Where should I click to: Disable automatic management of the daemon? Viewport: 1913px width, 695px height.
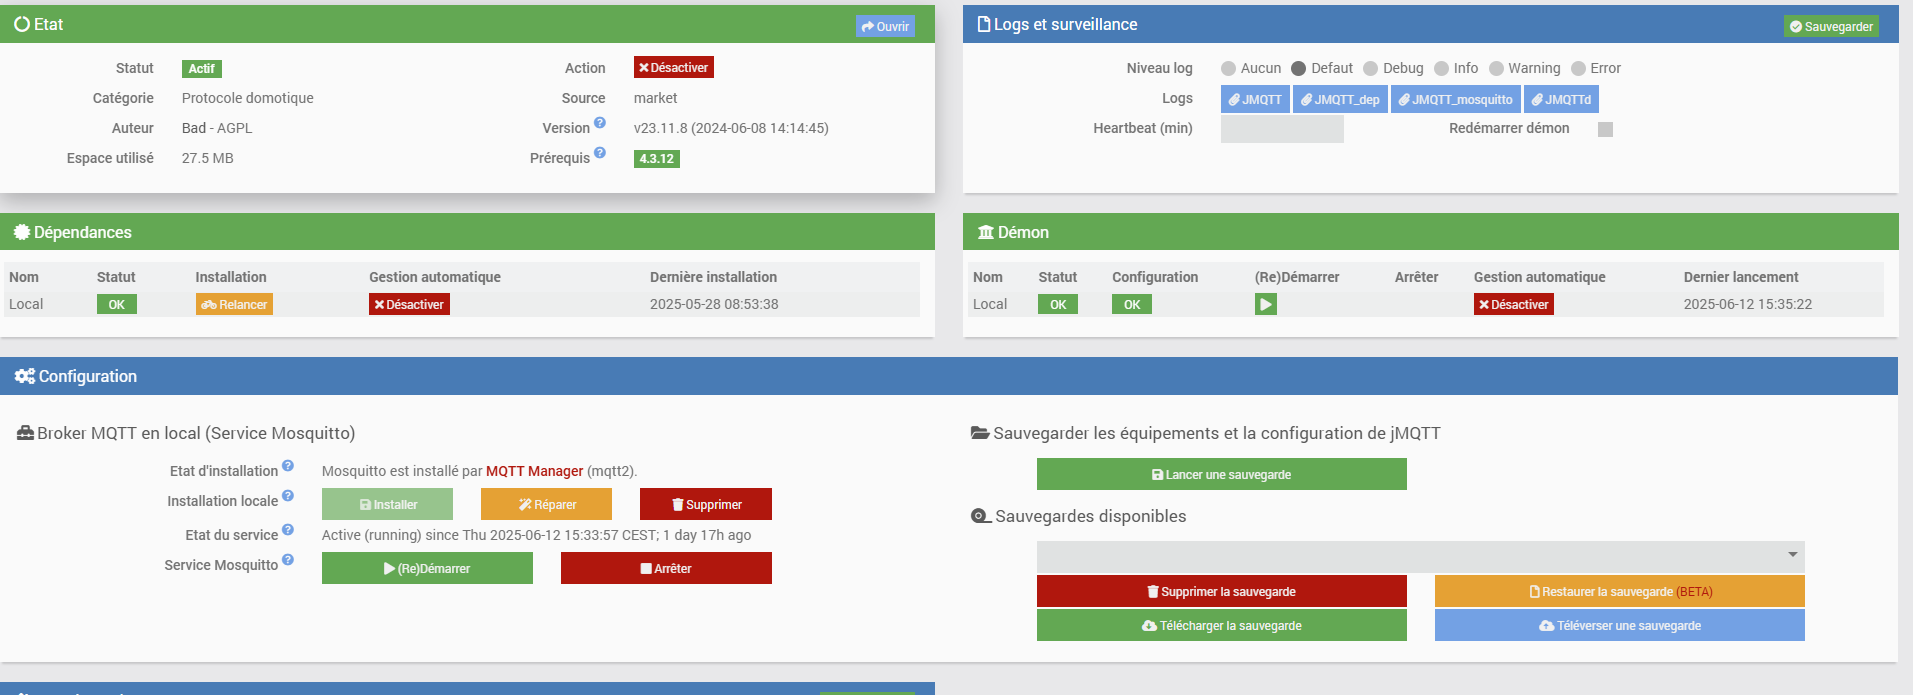tap(1514, 304)
